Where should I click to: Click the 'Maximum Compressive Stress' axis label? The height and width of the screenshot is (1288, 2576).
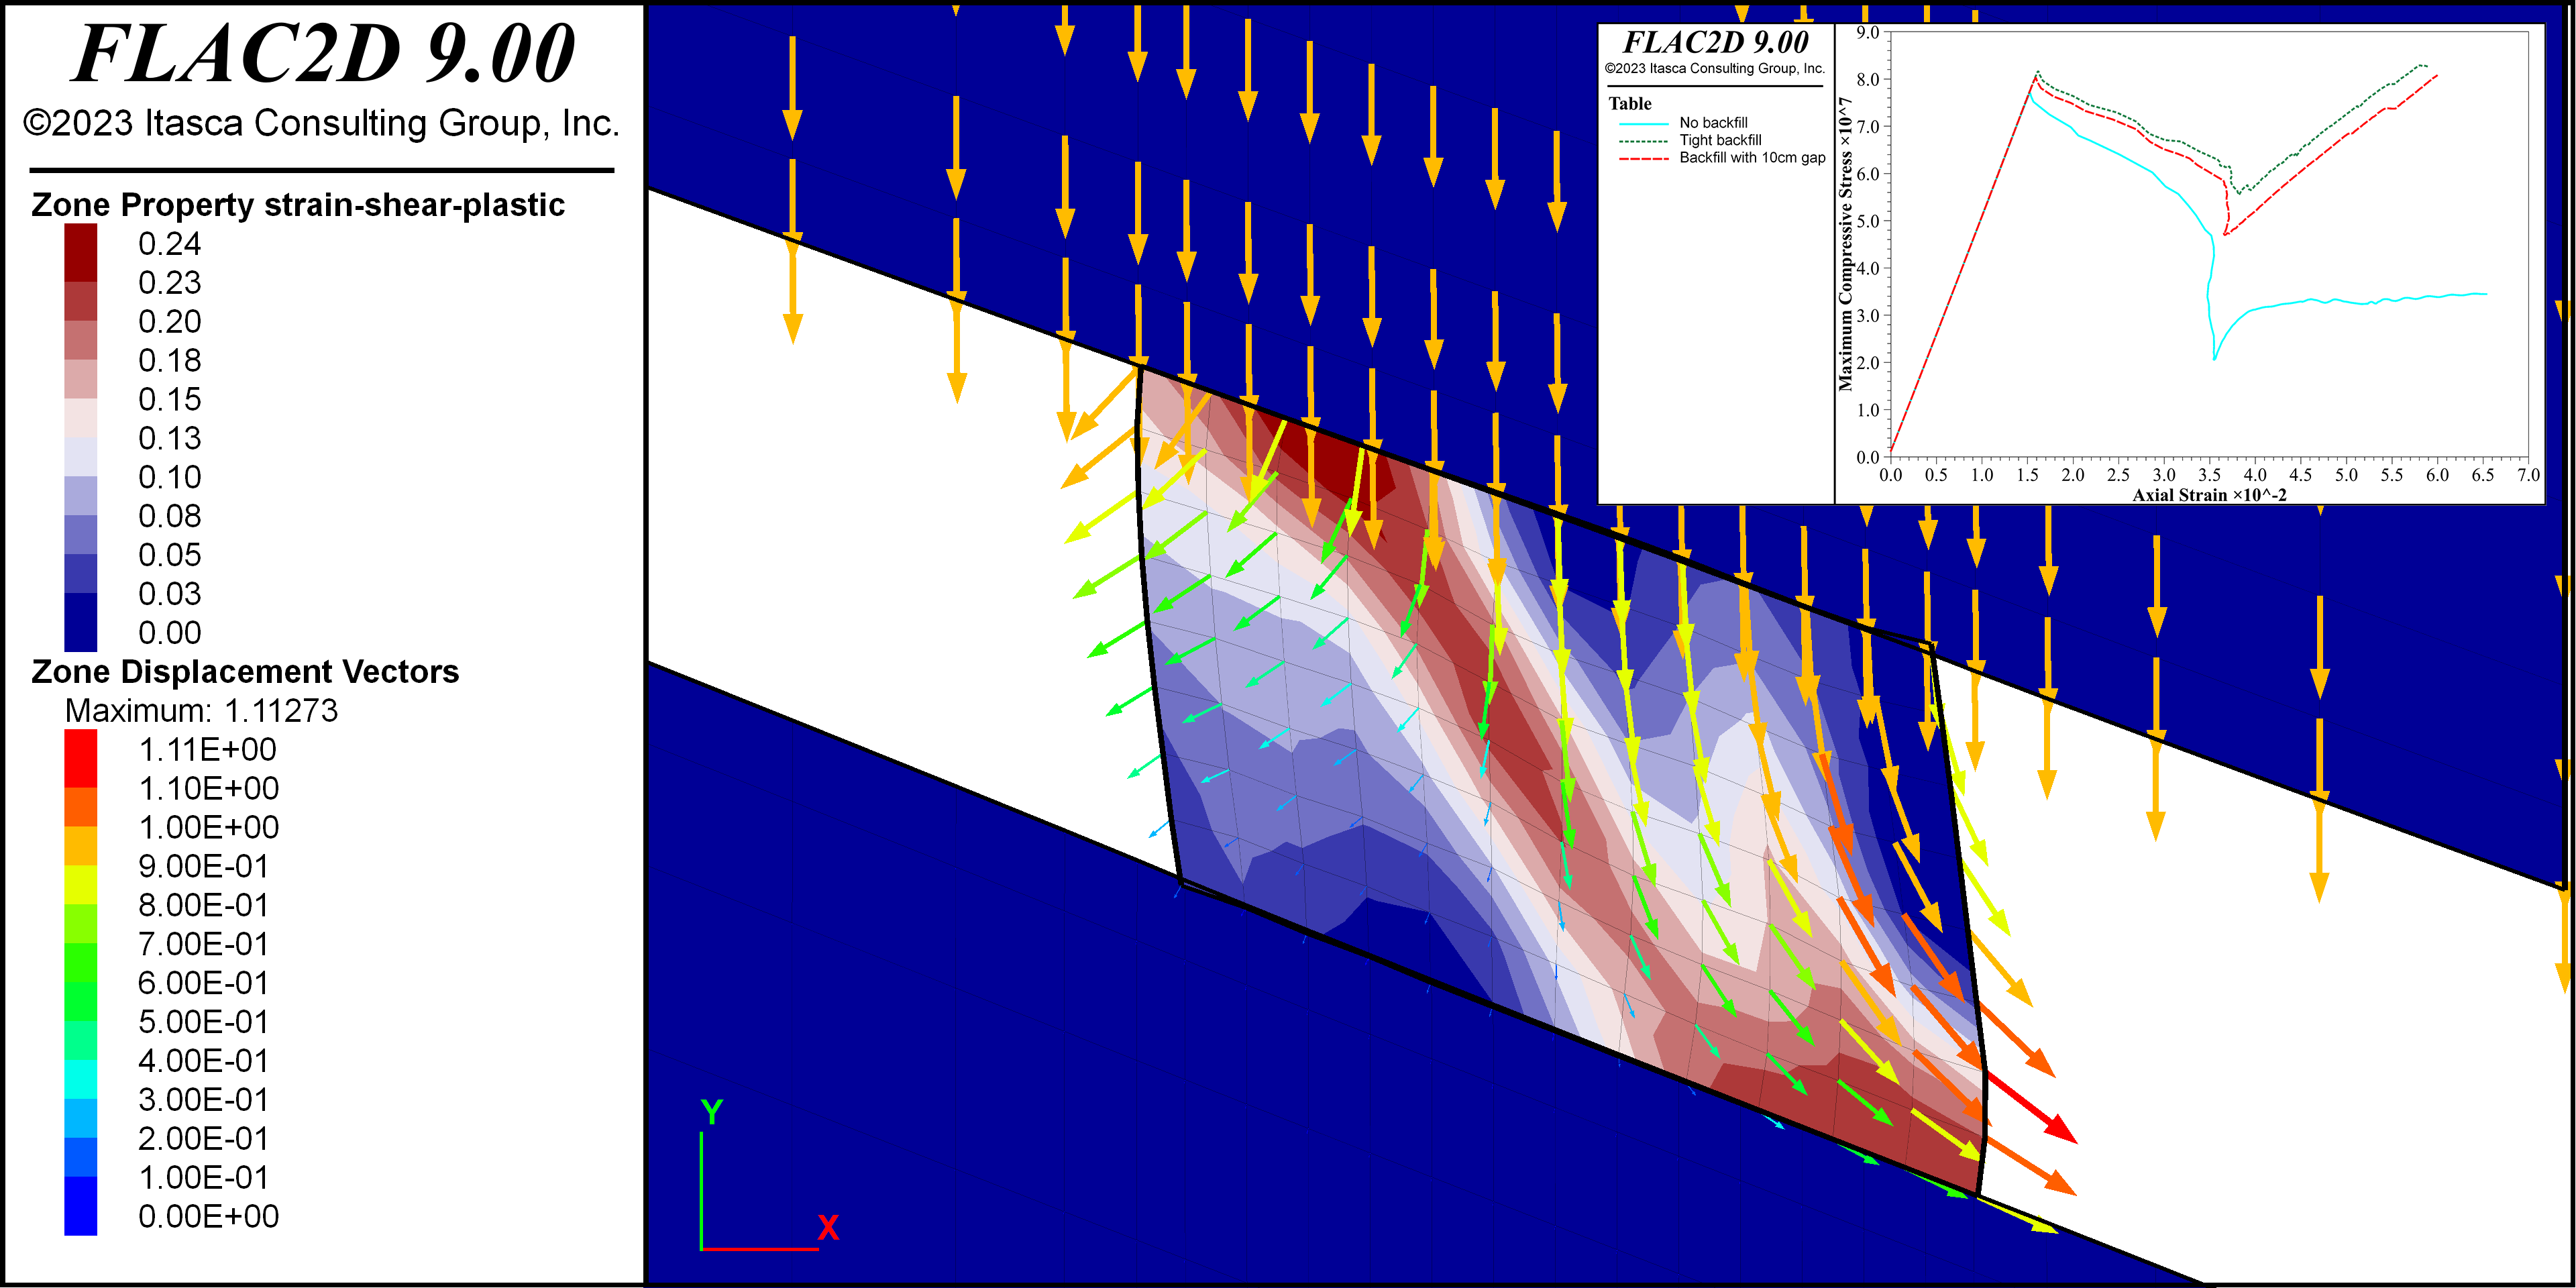point(1845,244)
